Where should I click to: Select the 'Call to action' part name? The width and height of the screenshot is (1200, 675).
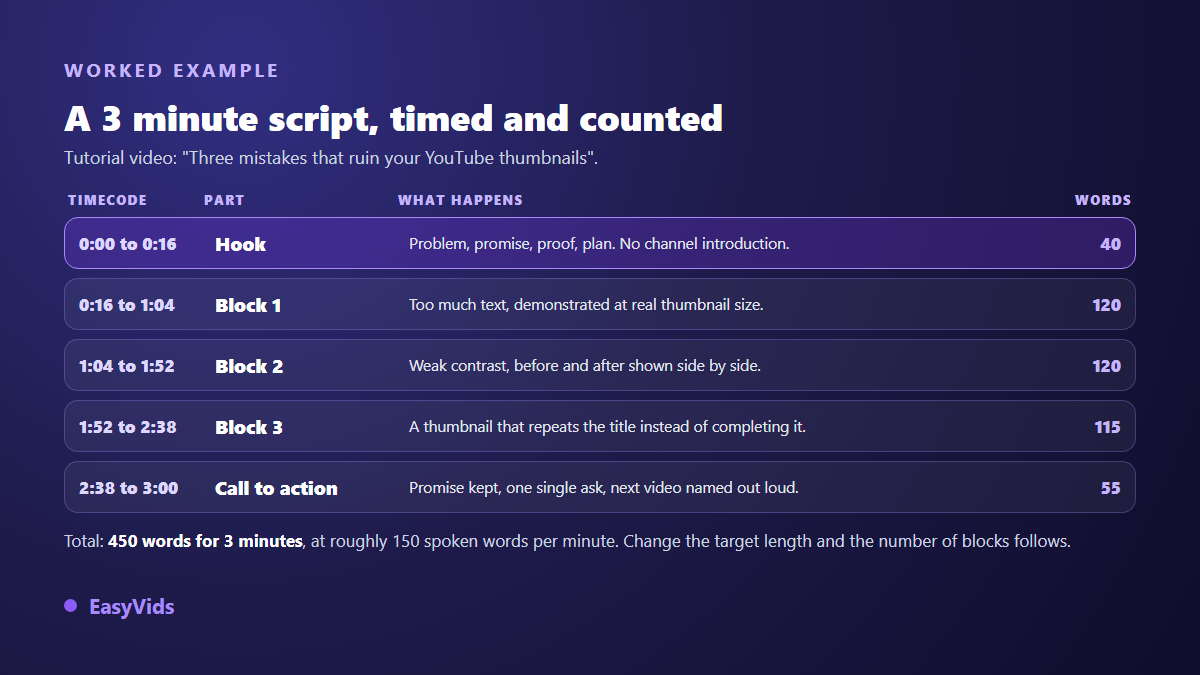click(x=276, y=488)
